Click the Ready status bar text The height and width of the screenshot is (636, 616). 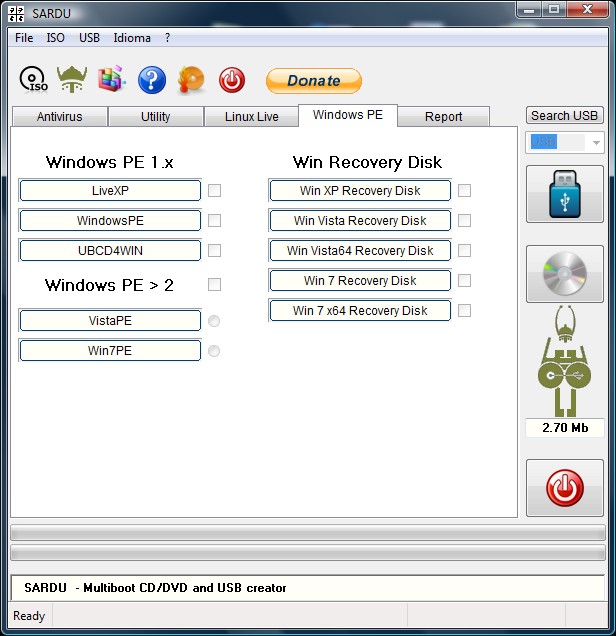point(29,616)
